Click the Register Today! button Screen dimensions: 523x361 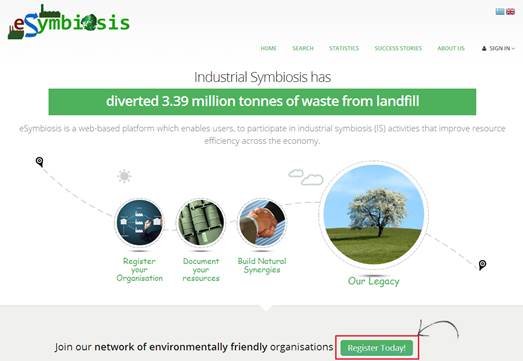click(x=377, y=348)
